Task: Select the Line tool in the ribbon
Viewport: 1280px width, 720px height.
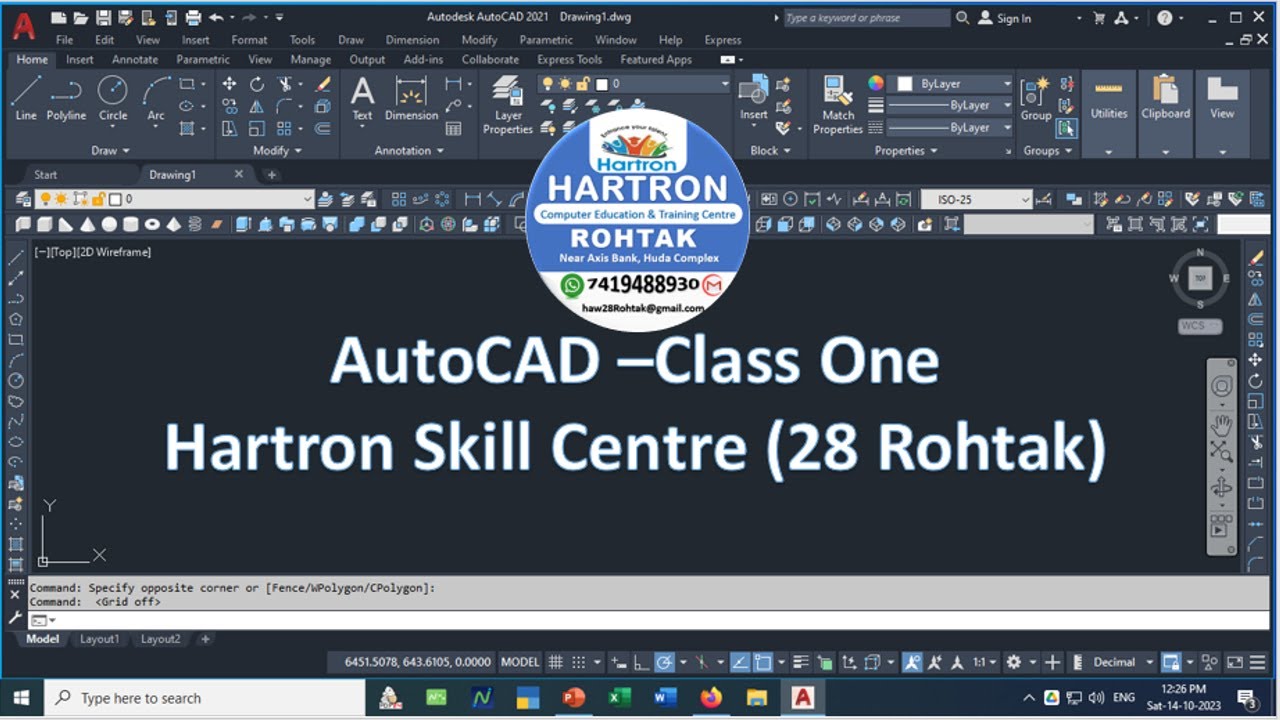Action: [26, 98]
